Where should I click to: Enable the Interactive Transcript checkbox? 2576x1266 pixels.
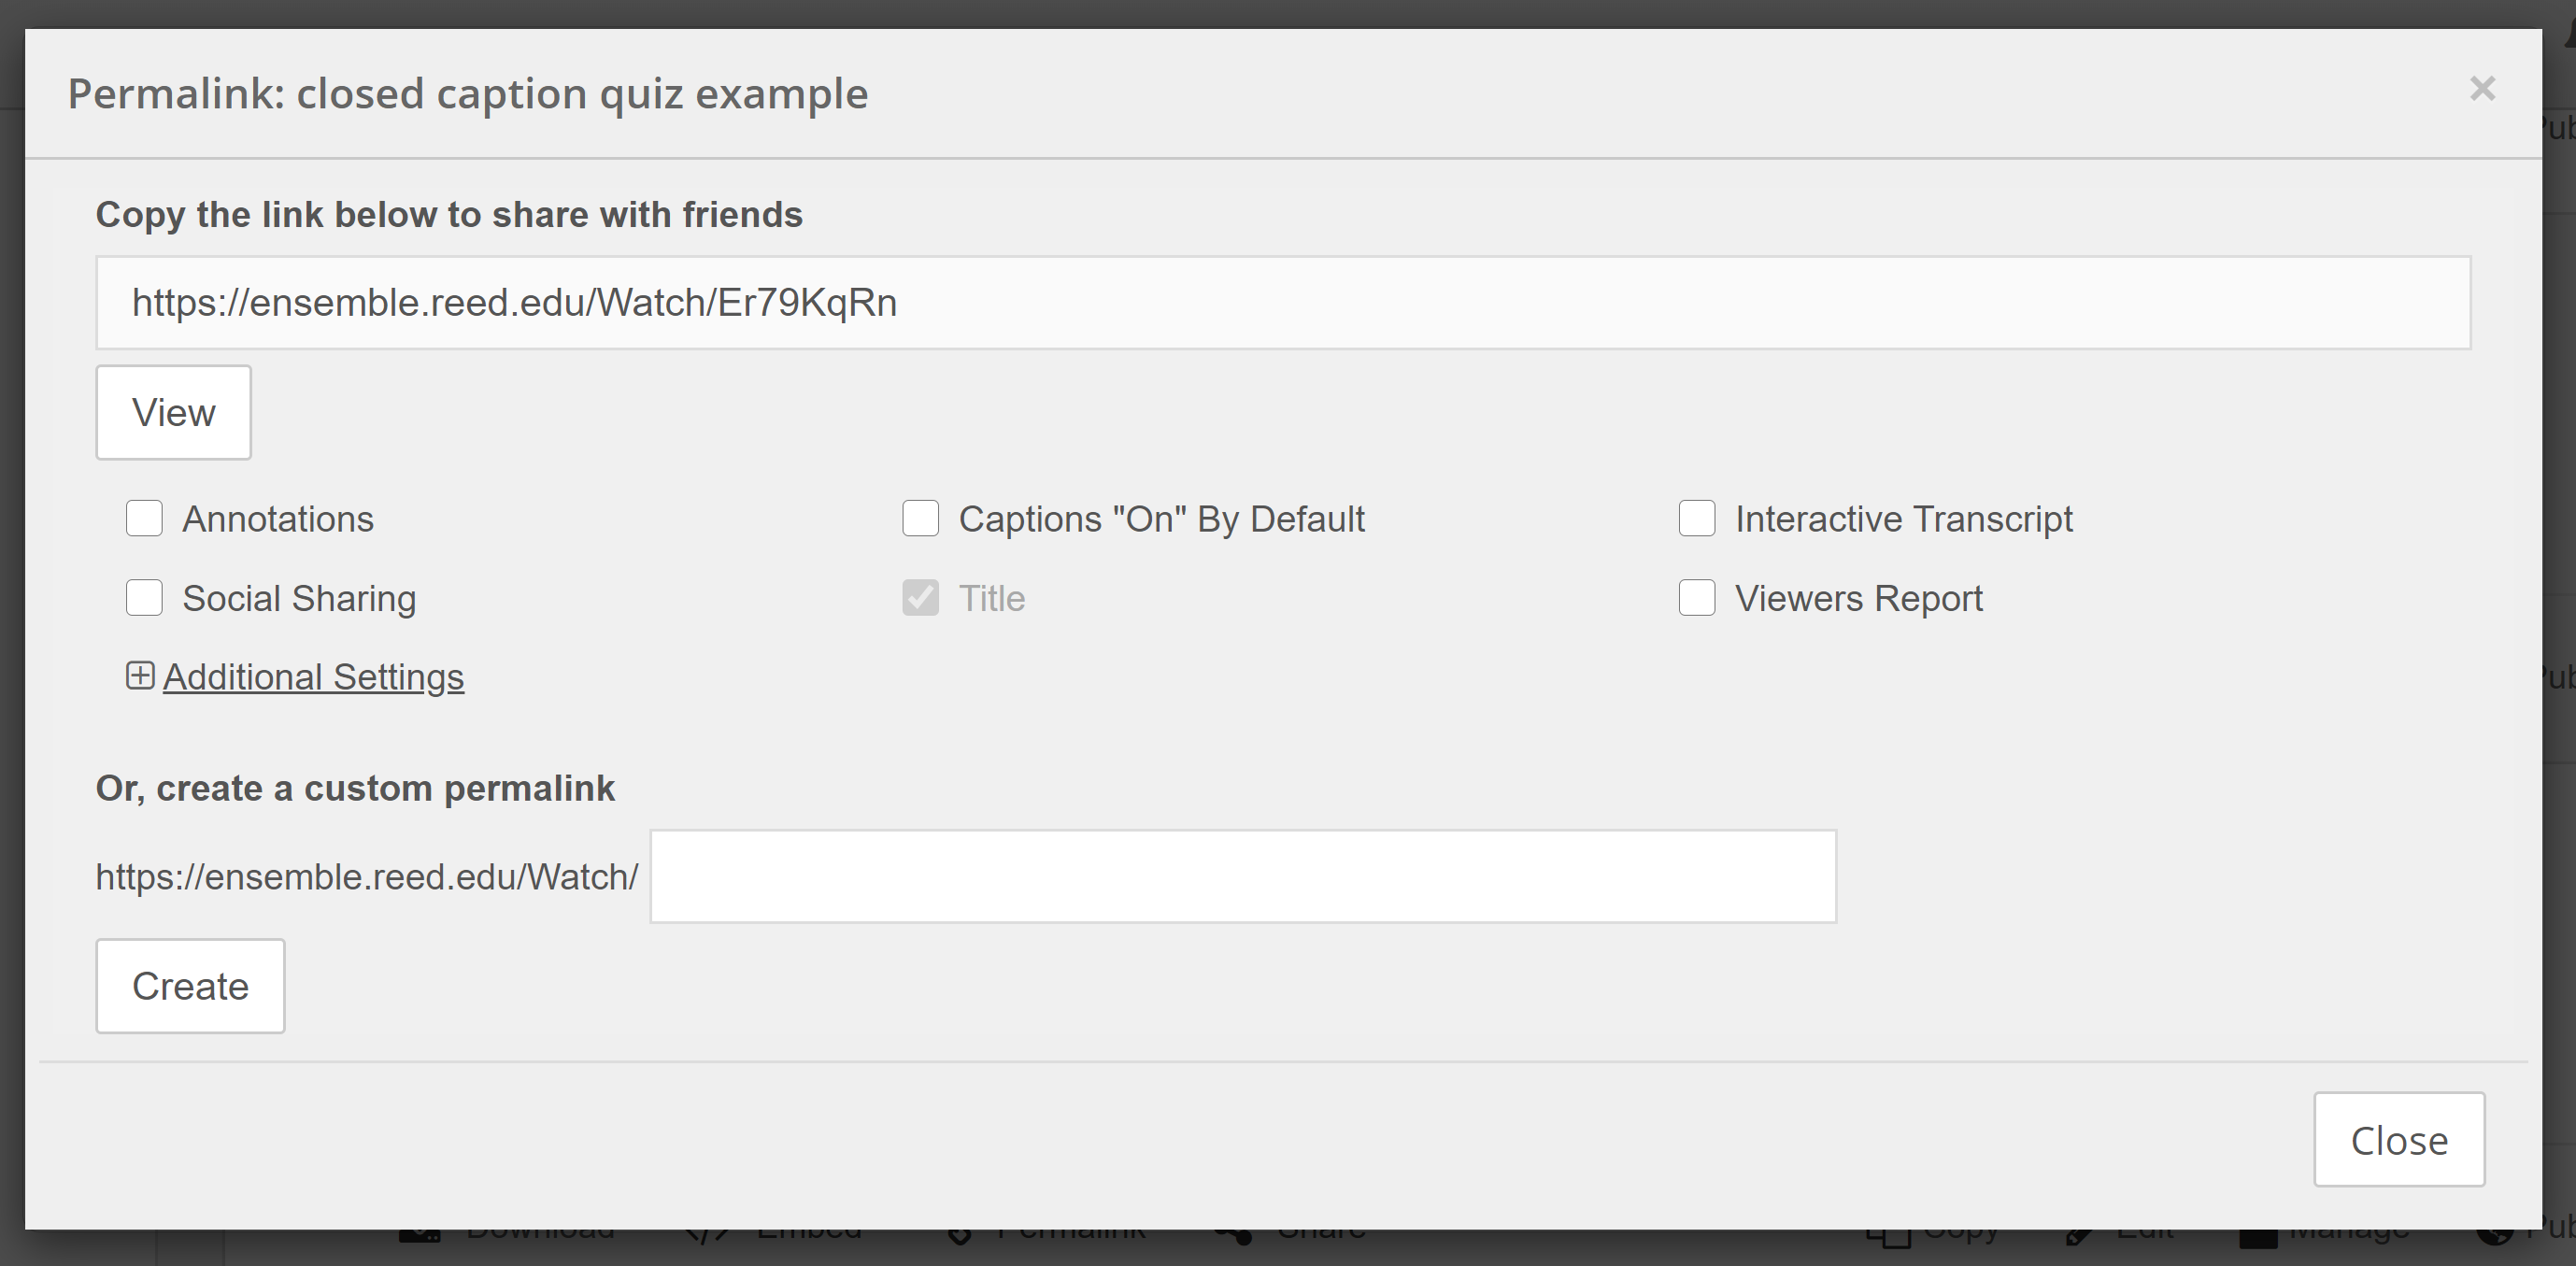click(x=1697, y=518)
